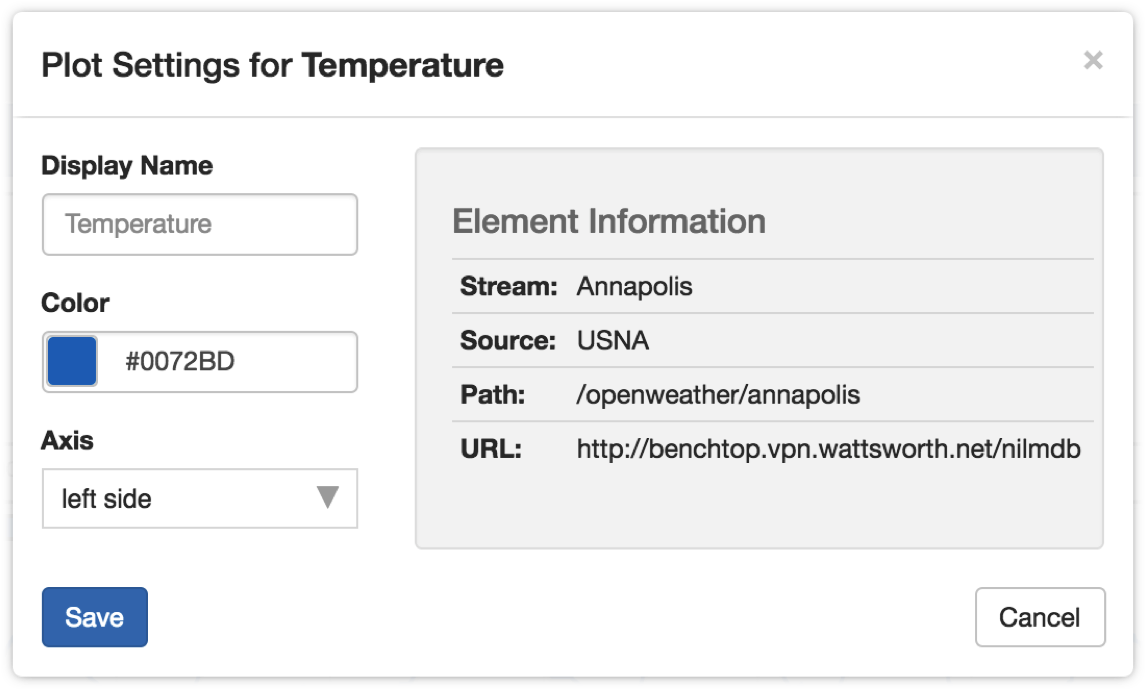The height and width of the screenshot is (690, 1146).
Task: Expand the Axis dropdown arrow
Action: pos(327,497)
